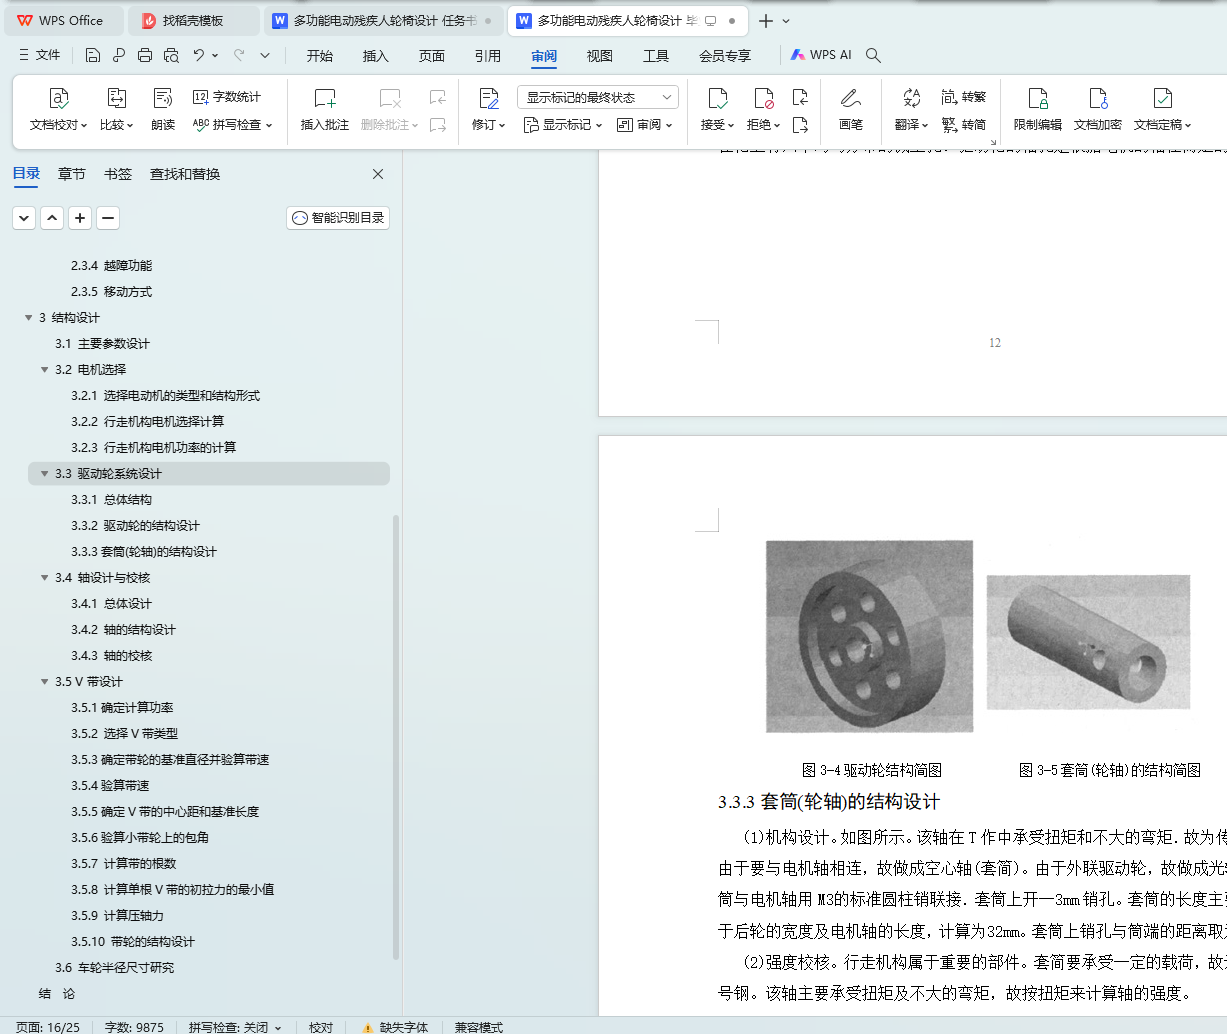Viewport: 1227px width, 1034px height.
Task: Click the navigation pane scrollbar
Action: coord(396,737)
